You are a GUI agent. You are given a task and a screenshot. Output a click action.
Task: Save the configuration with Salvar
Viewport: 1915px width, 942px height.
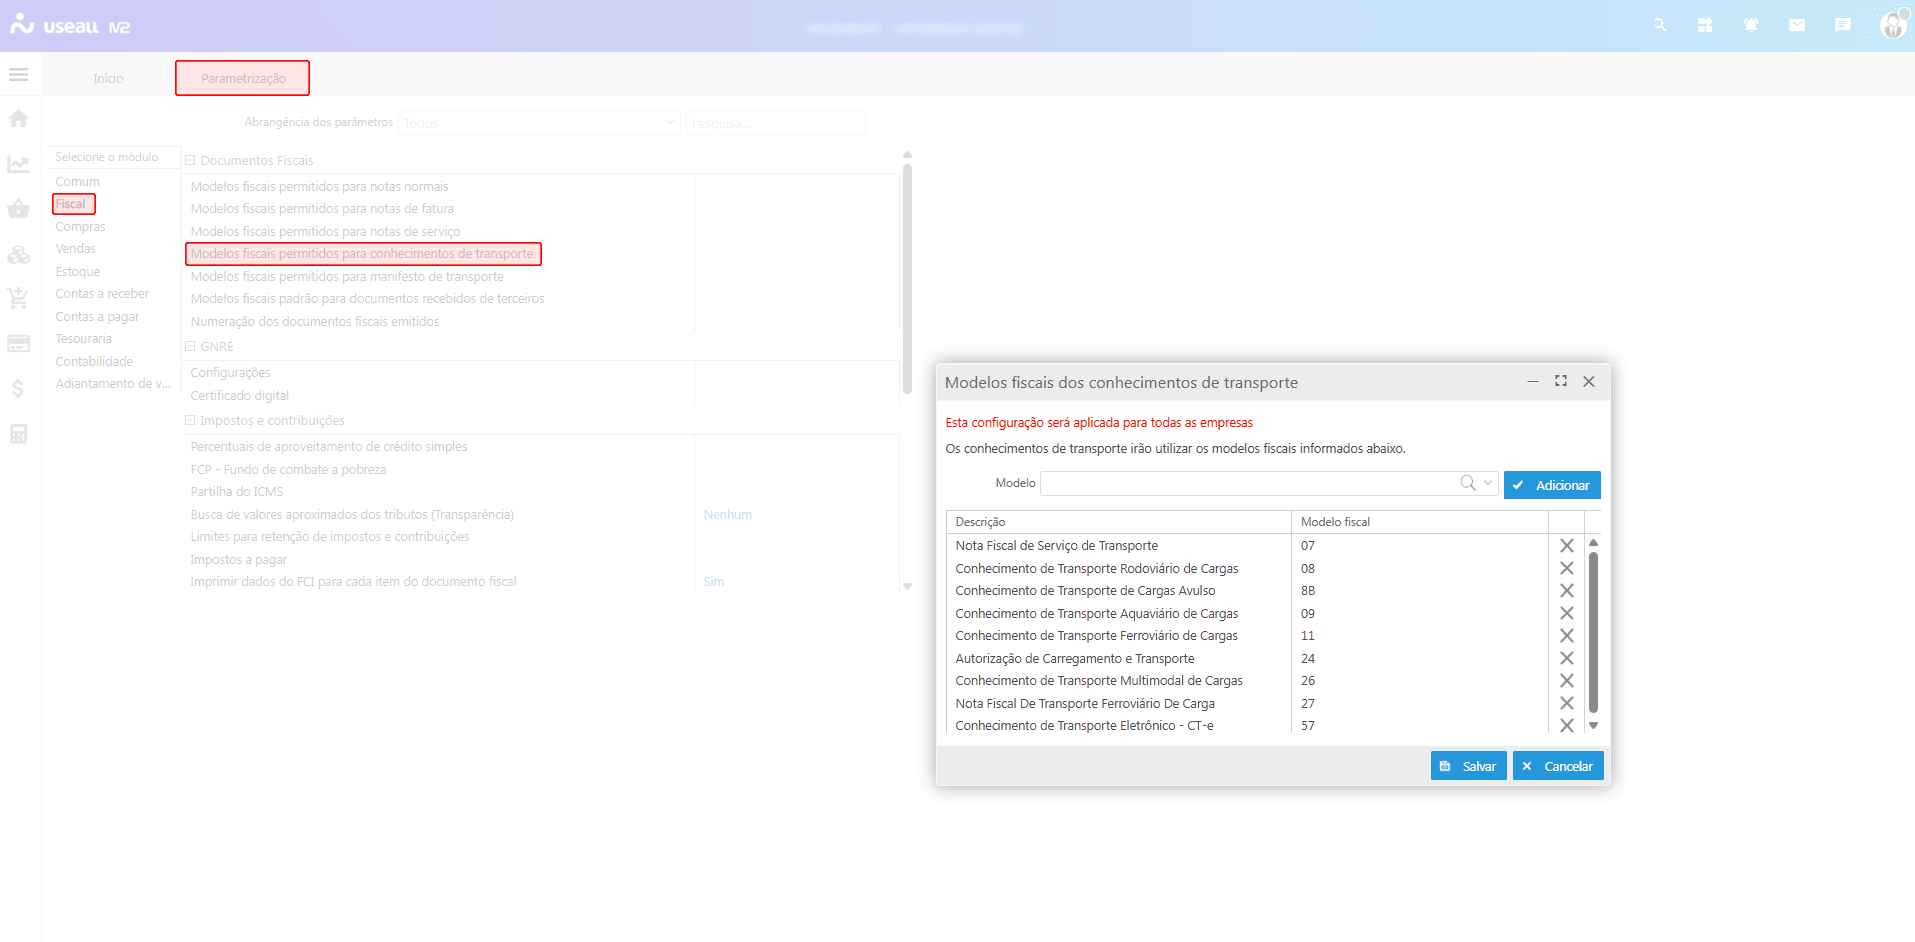(1468, 766)
